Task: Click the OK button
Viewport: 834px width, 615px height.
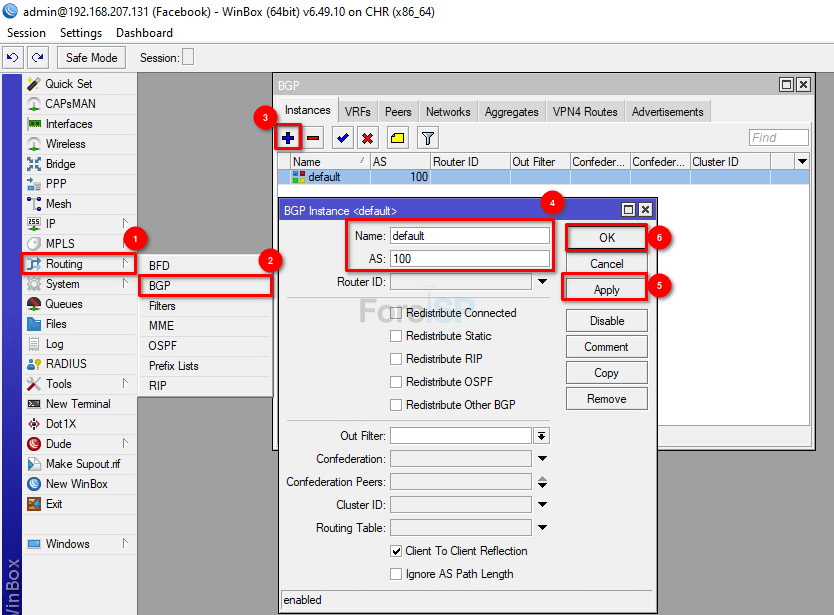Action: click(607, 238)
